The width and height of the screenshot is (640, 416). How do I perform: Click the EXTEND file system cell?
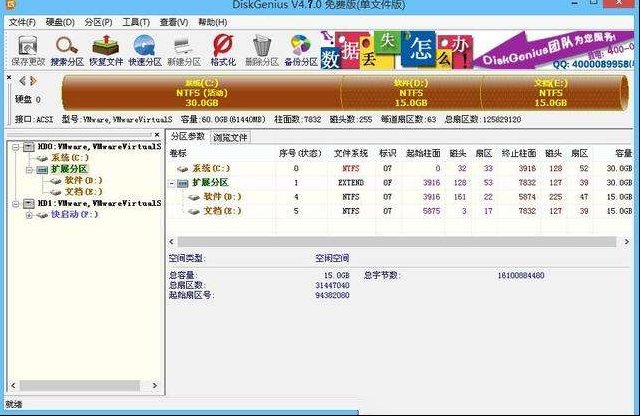click(x=351, y=183)
